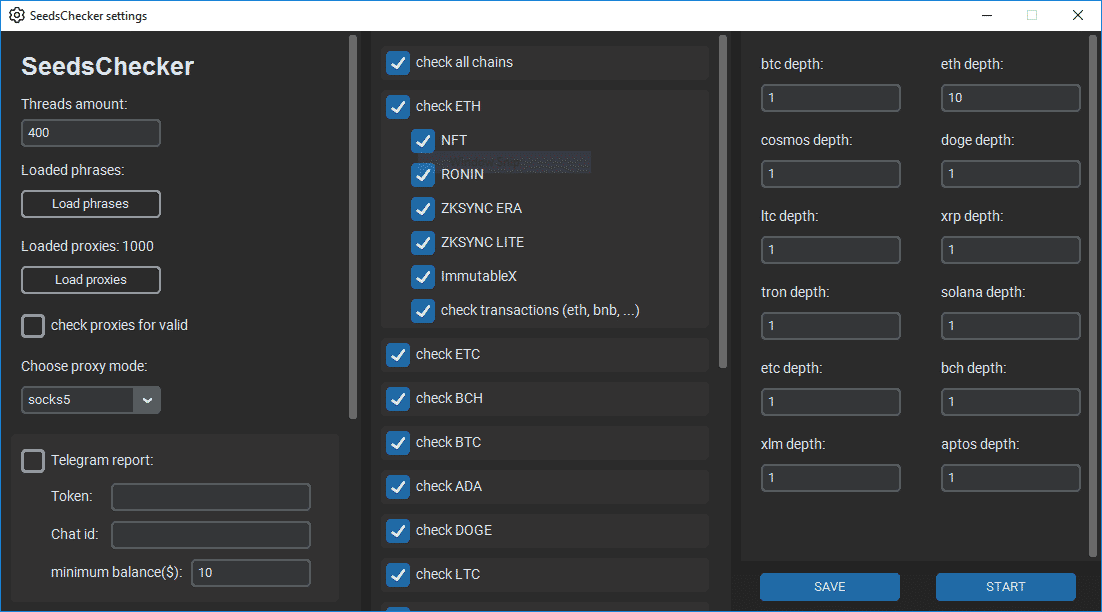Screen dimensions: 1102x612
Task: Click the Telegram Token input field
Action: [x=210, y=497]
